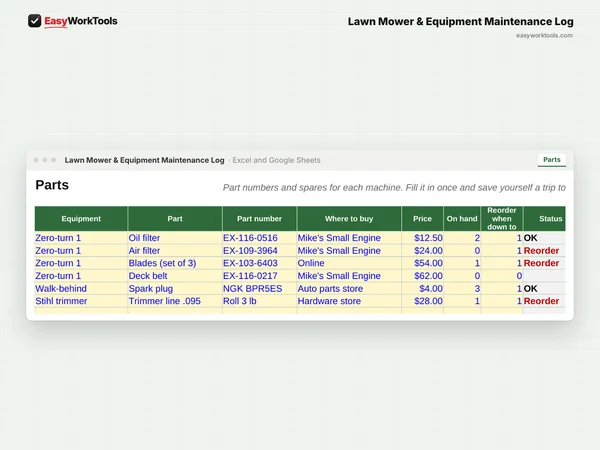Viewport: 600px width, 450px height.
Task: Click the Online where-to-buy cell
Action: 349,263
